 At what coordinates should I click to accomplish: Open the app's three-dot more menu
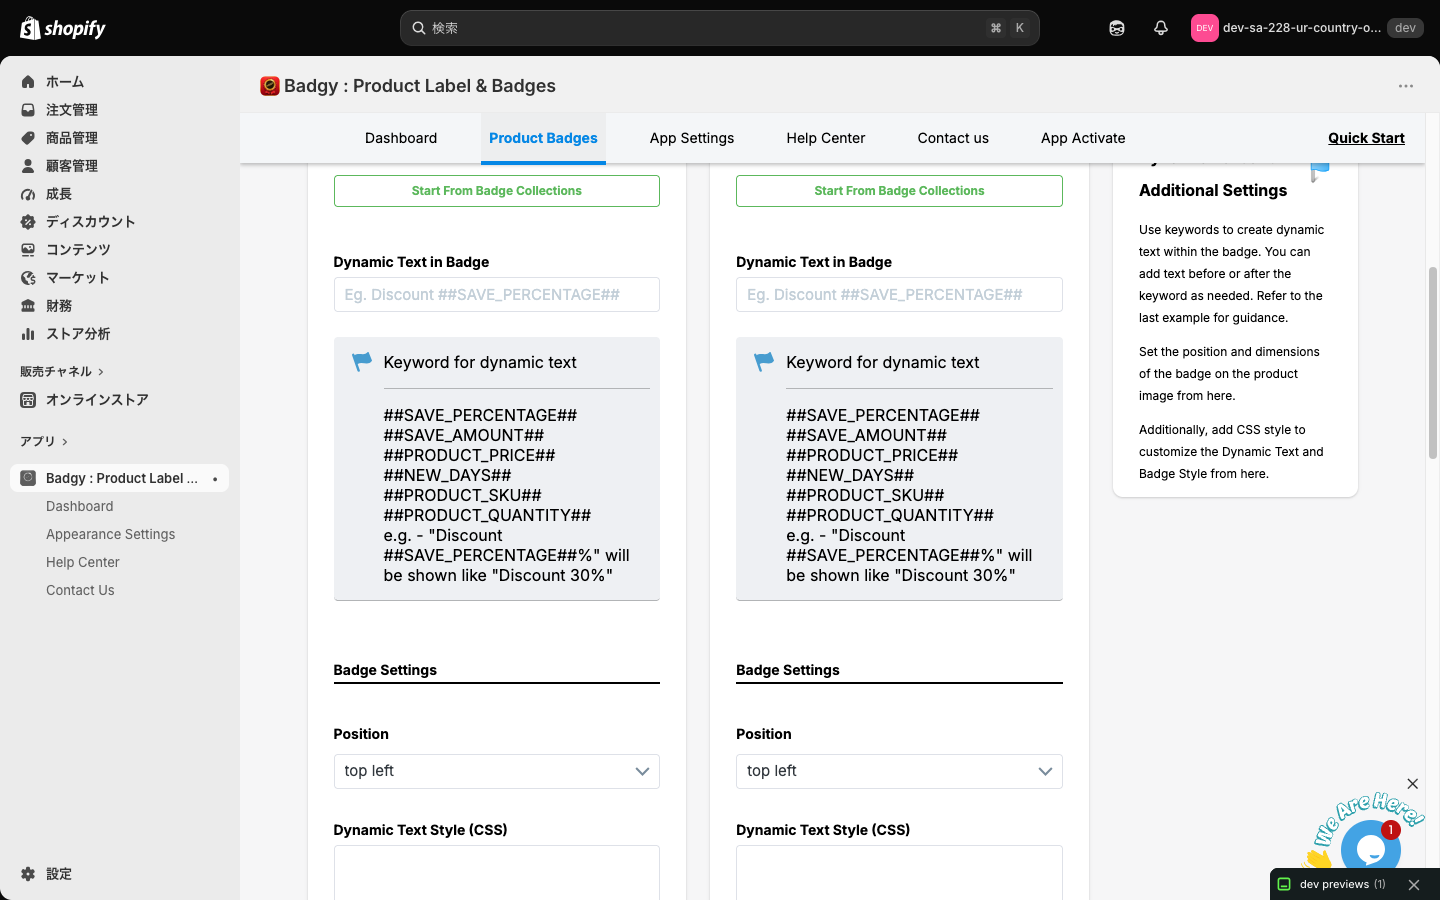(x=1406, y=86)
